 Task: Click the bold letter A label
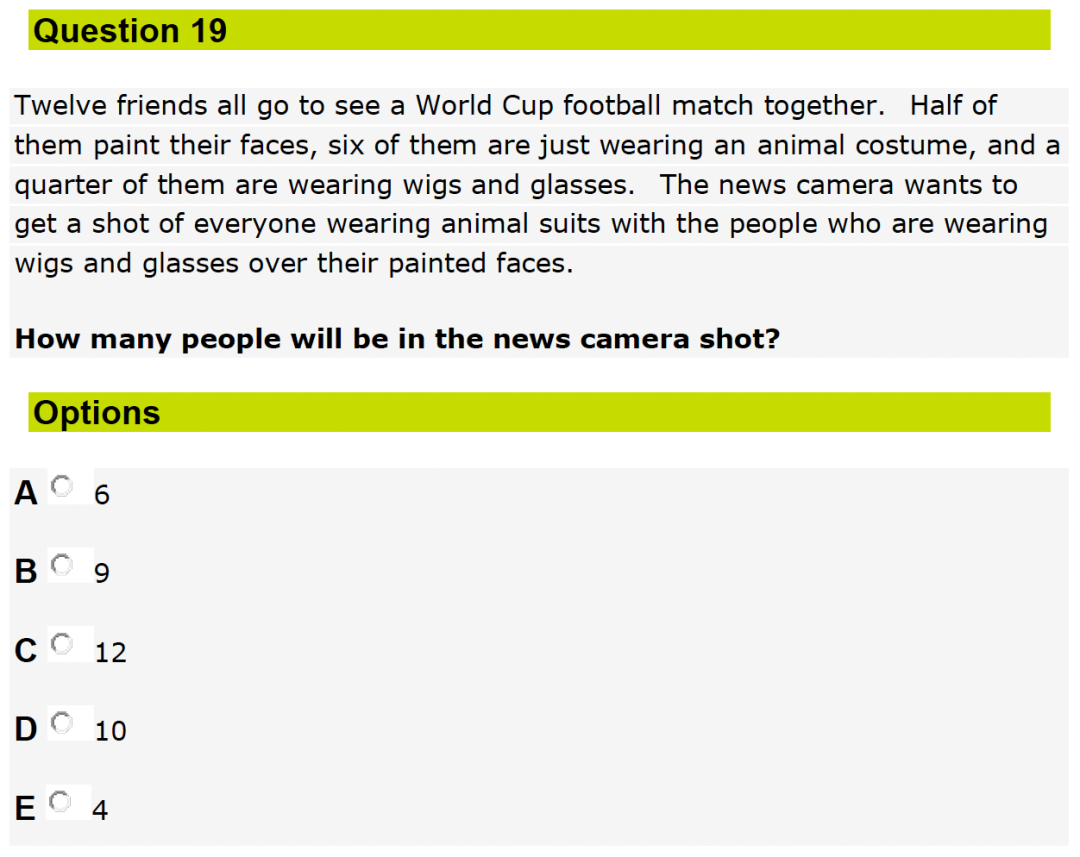[26, 493]
